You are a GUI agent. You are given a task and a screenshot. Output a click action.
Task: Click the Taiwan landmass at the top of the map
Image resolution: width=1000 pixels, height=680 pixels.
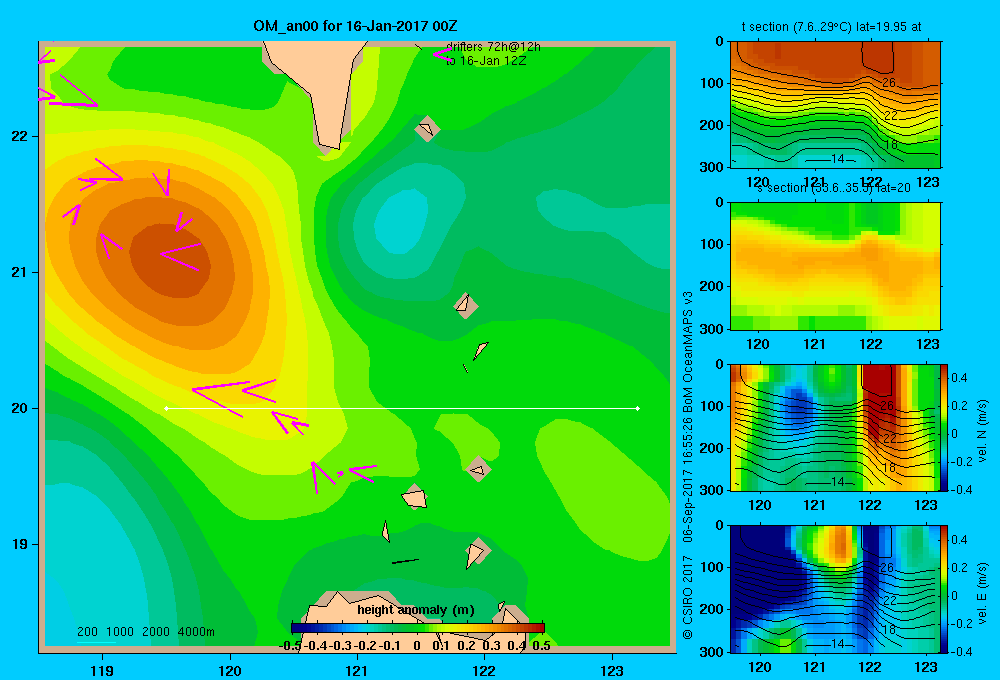click(x=322, y=89)
